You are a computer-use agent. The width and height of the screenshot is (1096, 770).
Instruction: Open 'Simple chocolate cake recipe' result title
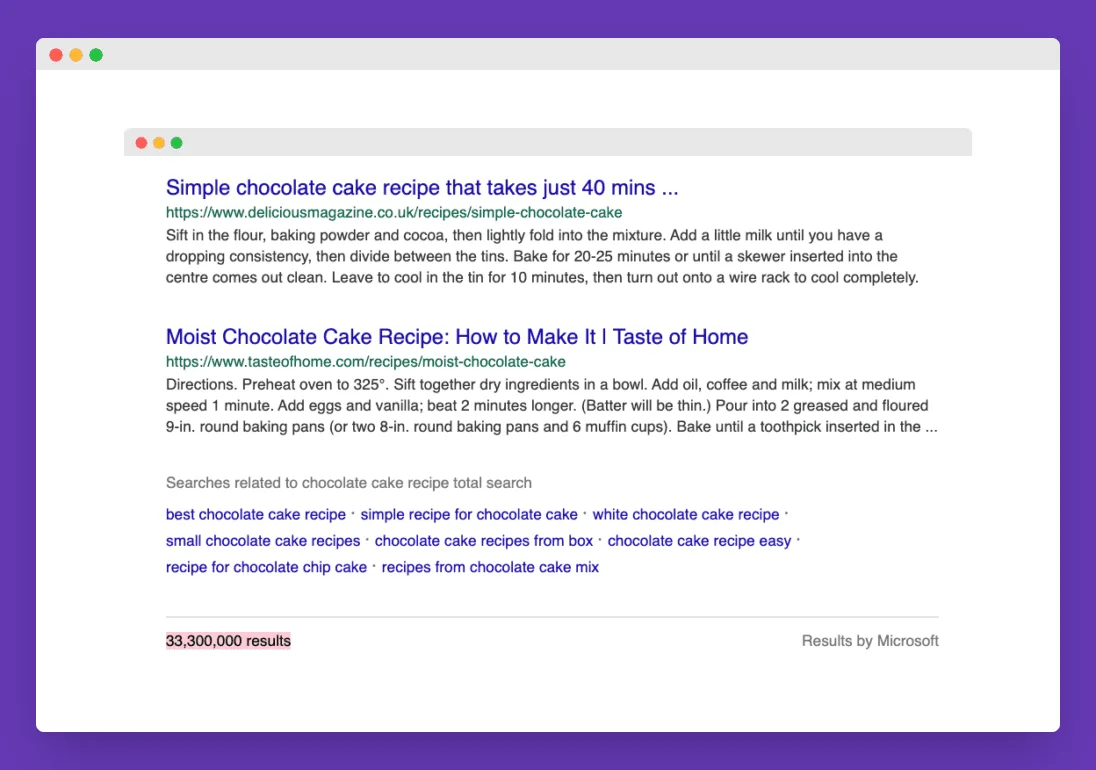[422, 188]
